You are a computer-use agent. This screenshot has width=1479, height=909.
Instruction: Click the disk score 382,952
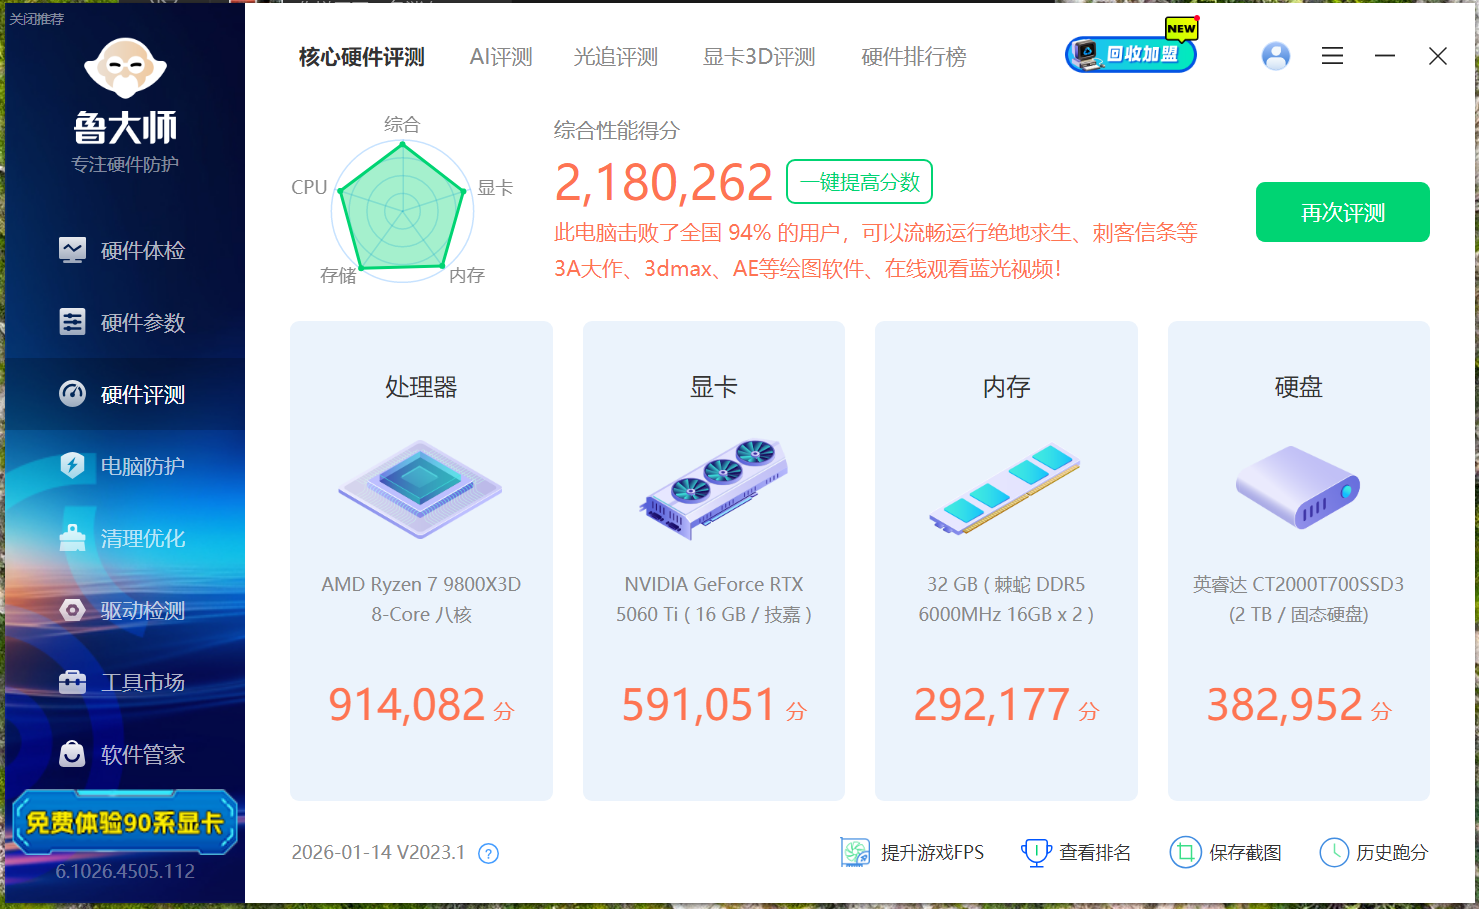pos(1284,705)
